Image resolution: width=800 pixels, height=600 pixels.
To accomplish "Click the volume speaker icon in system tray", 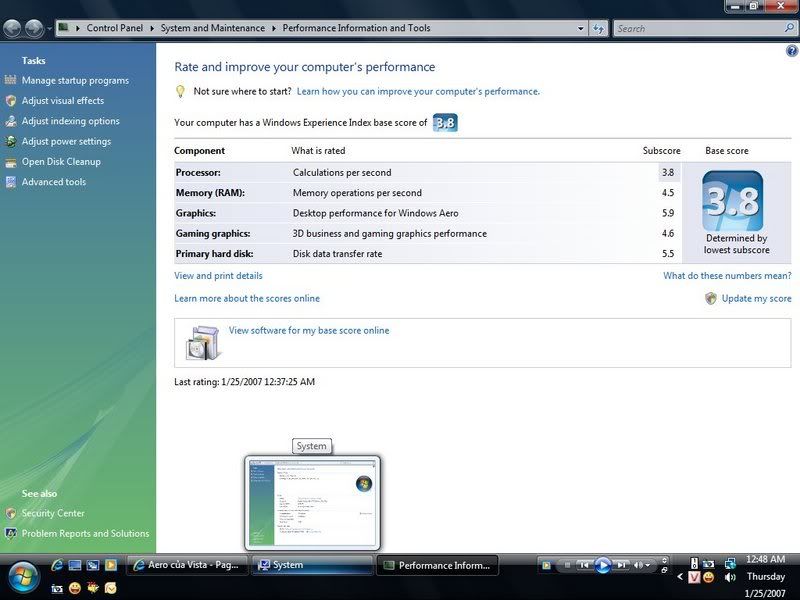I will tap(730, 577).
